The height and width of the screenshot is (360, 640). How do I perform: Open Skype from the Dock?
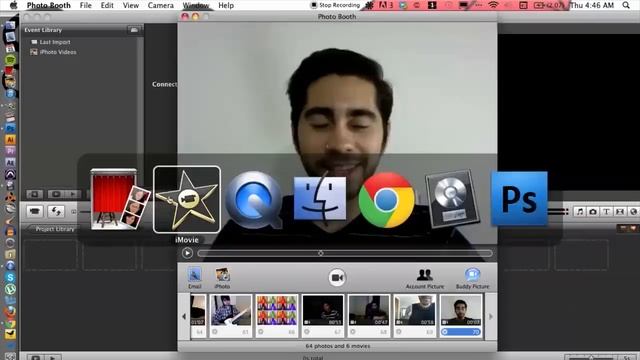(10, 278)
